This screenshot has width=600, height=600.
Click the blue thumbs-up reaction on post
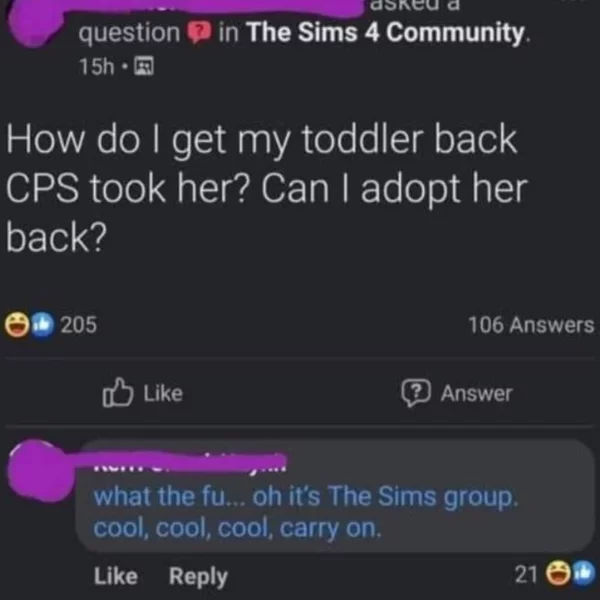tap(42, 324)
